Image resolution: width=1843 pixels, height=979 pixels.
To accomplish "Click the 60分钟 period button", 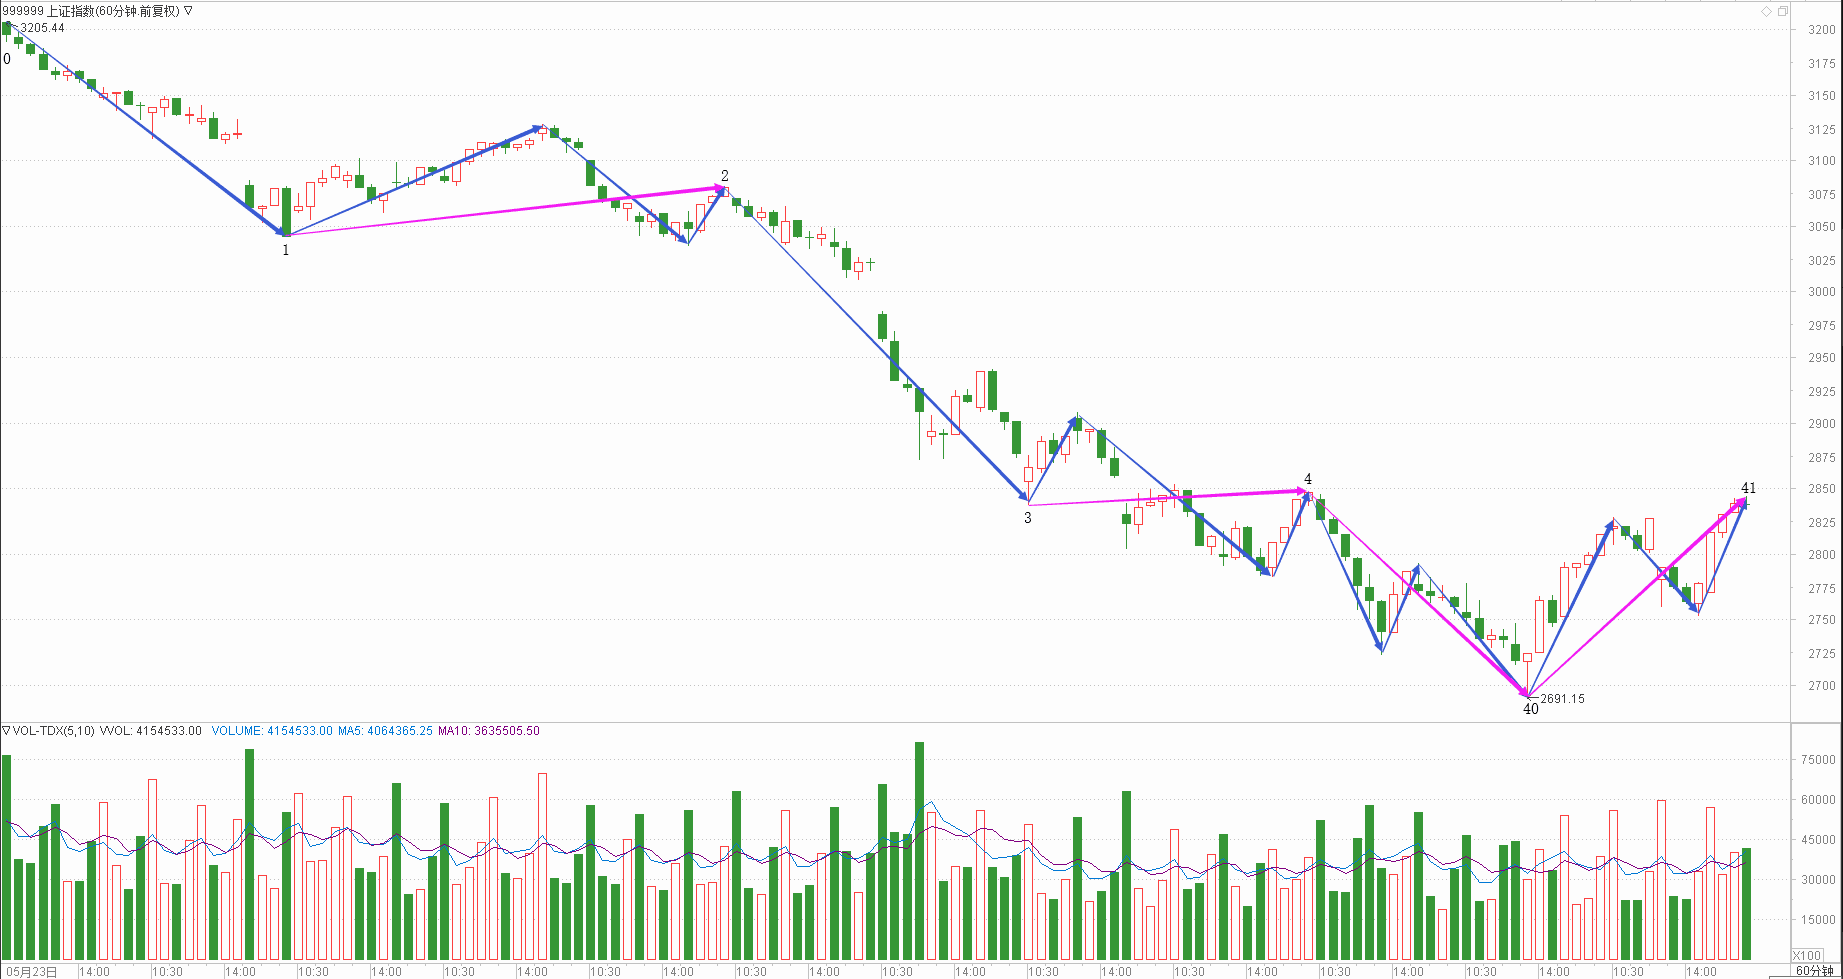I will tap(1814, 971).
